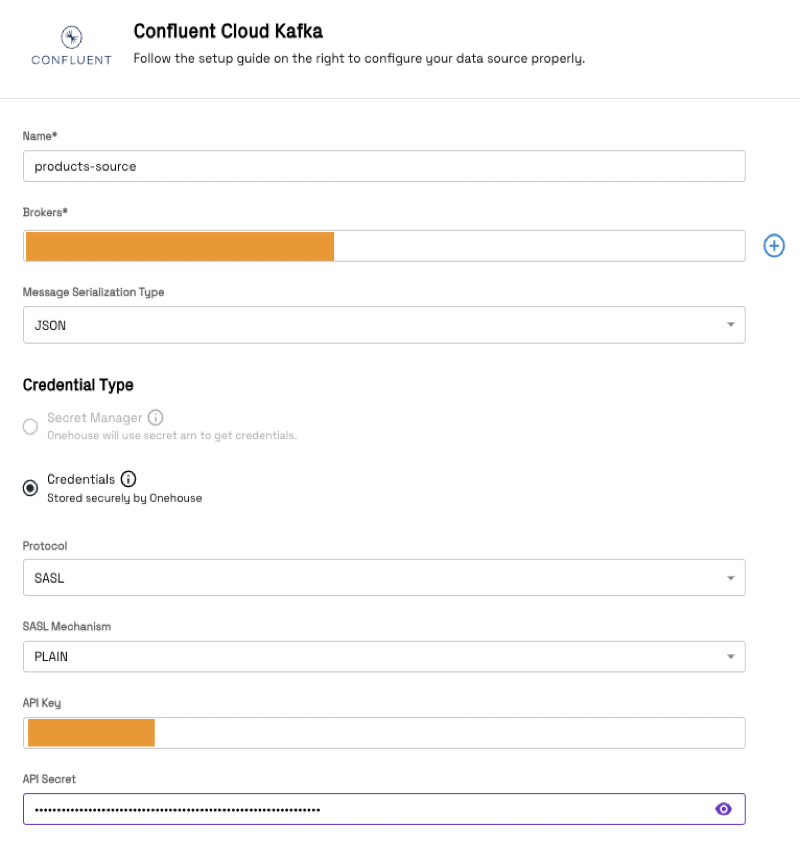Click the 'Follow the setup guide' description text
800x850 pixels.
tap(359, 59)
